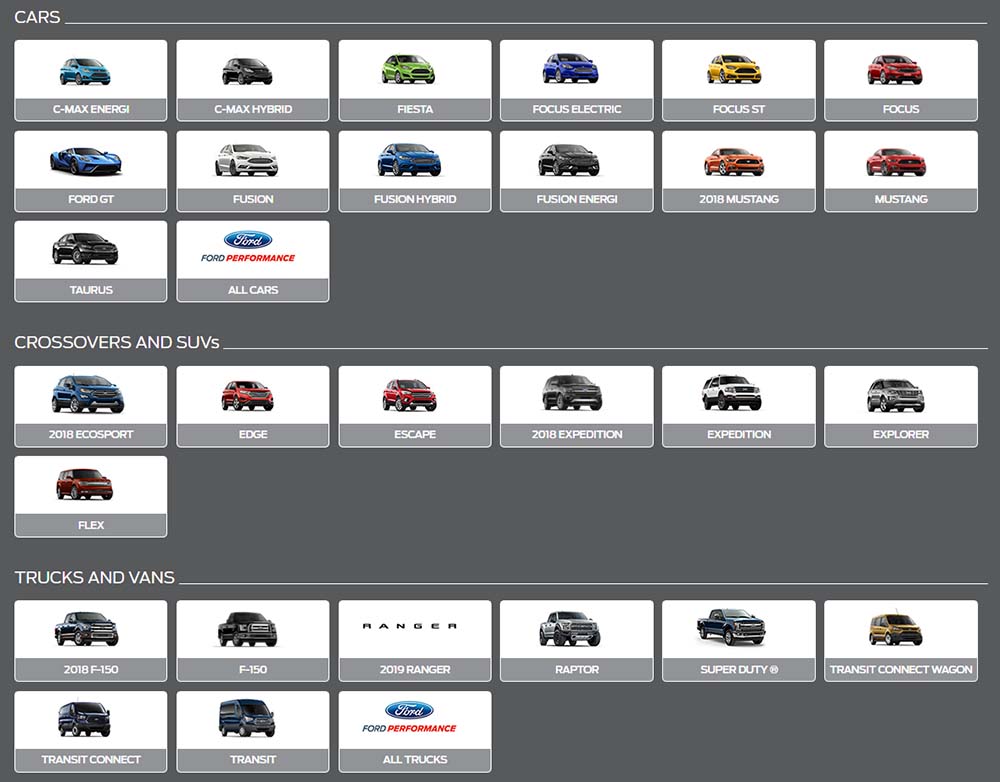This screenshot has height=782, width=1000.
Task: Click the Taurus label bar
Action: pyautogui.click(x=91, y=290)
